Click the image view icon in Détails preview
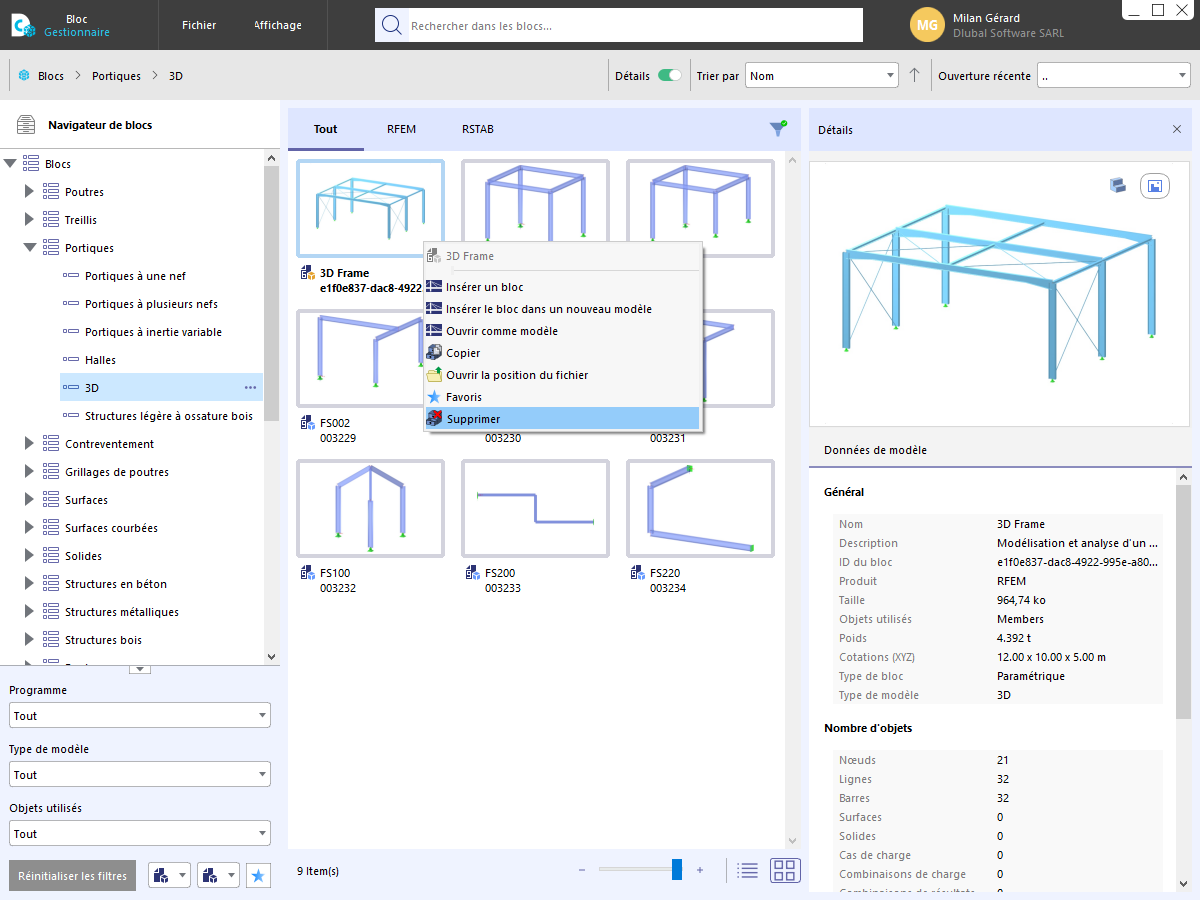This screenshot has height=900, width=1200. click(x=1155, y=186)
